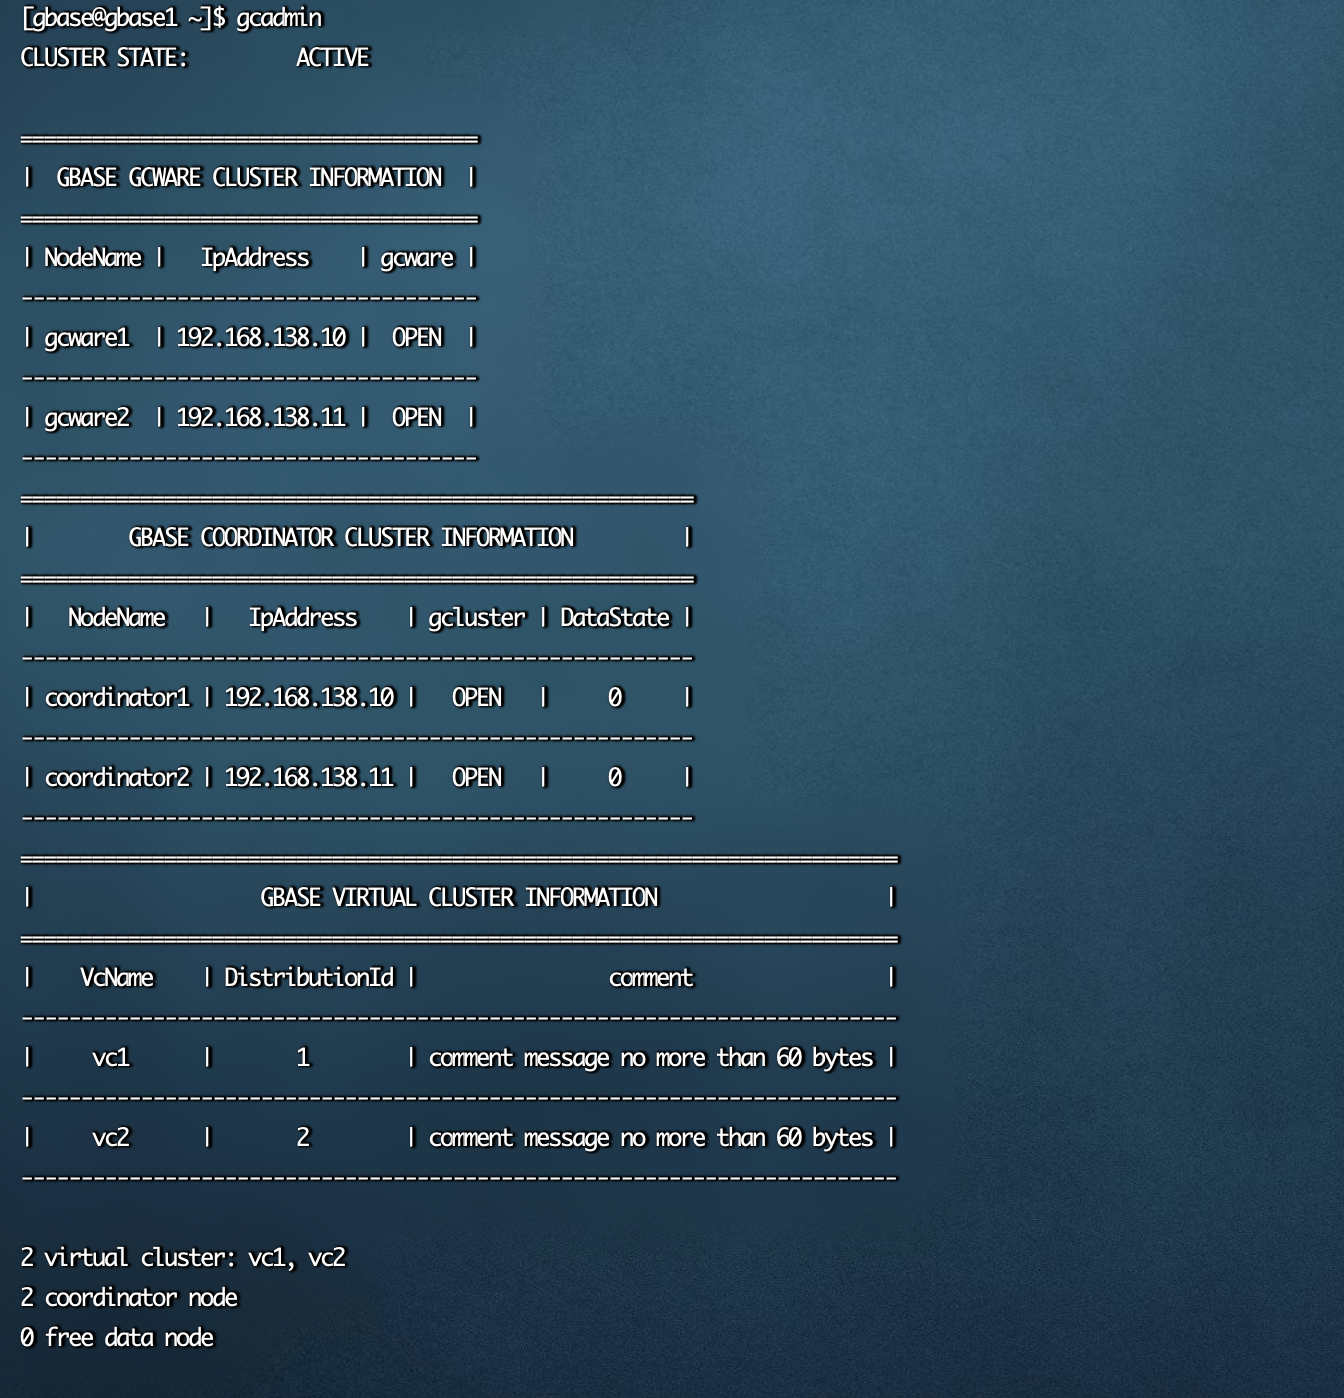
Task: Click the "coordinator2" node name
Action: point(117,778)
